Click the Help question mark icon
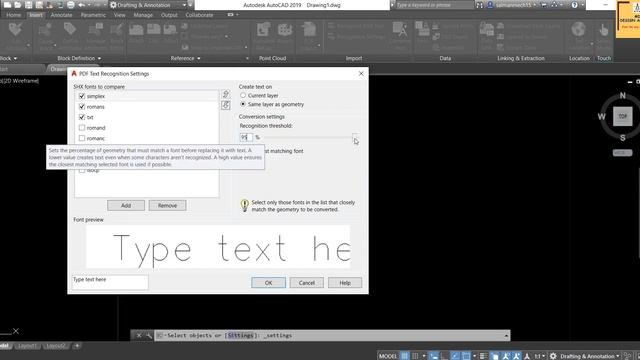640x360 pixels. point(575,5)
